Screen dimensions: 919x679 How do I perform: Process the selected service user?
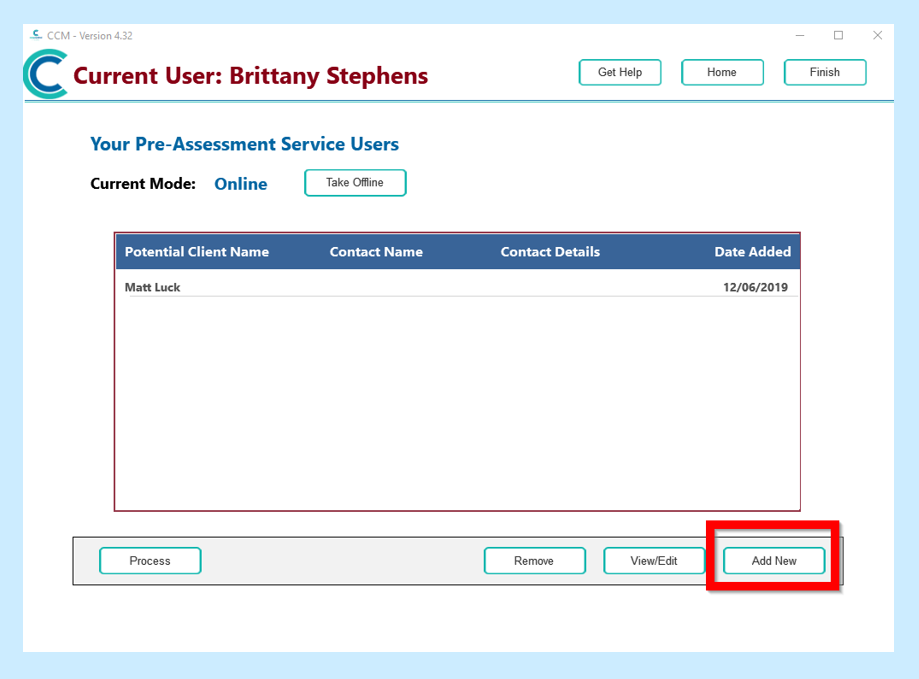150,561
